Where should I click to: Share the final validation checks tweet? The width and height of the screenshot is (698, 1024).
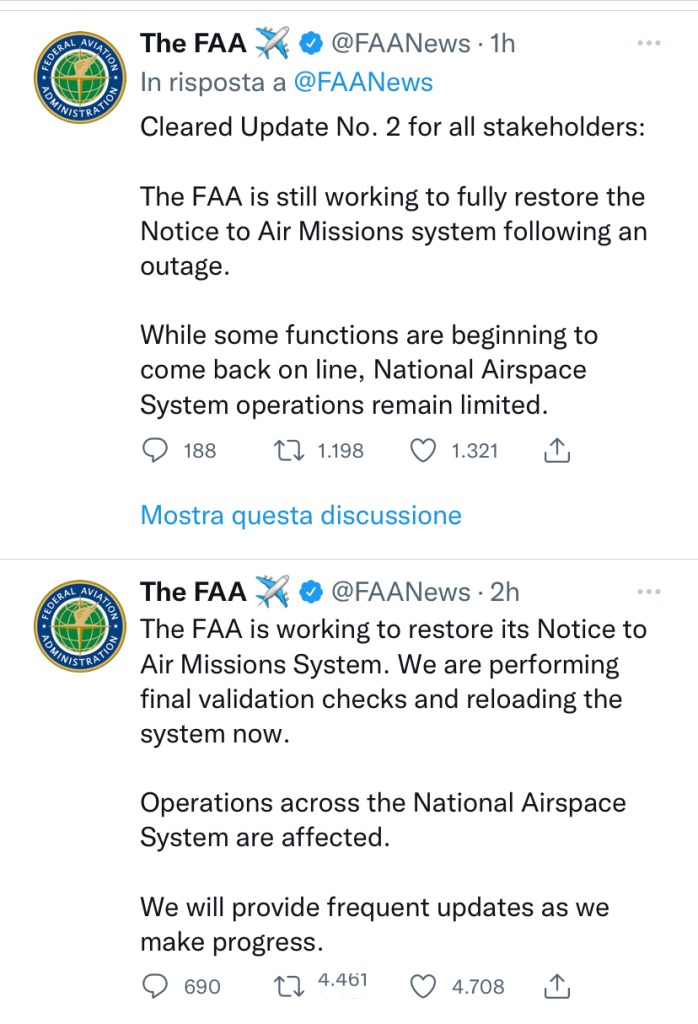[556, 987]
